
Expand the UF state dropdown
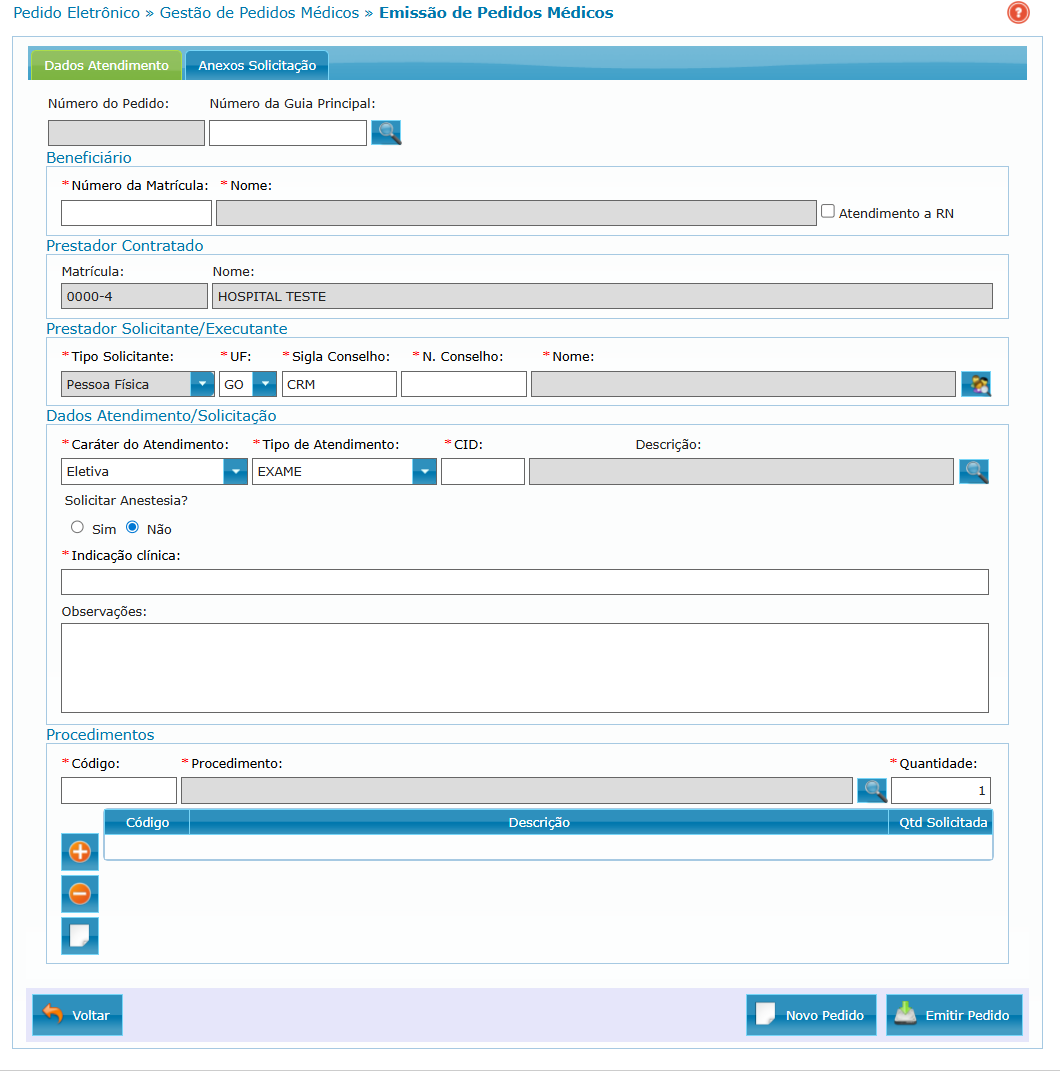tap(264, 384)
